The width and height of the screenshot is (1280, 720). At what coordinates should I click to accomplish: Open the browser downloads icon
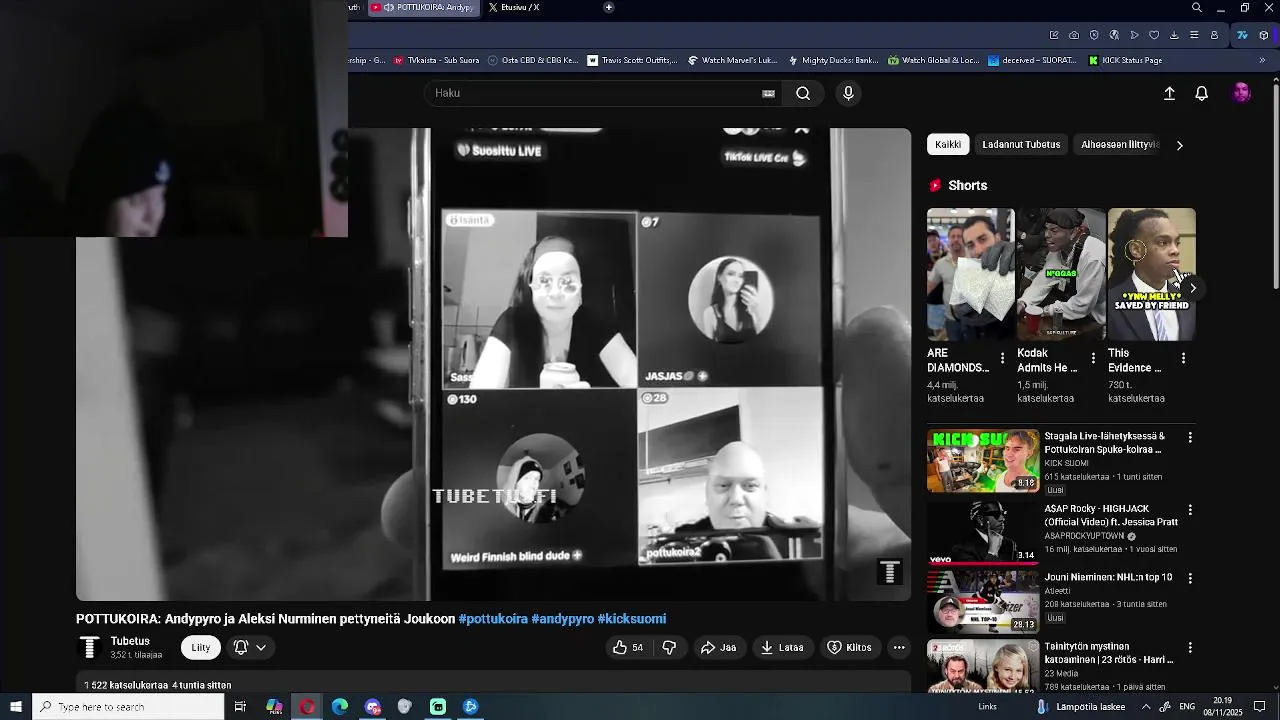click(x=1174, y=35)
